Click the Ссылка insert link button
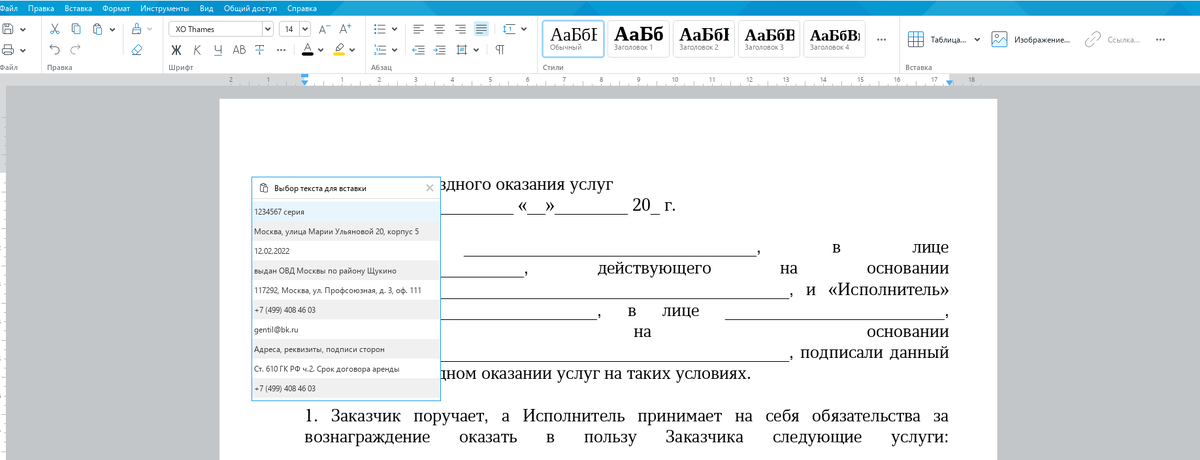1200x460 pixels. tap(1112, 40)
